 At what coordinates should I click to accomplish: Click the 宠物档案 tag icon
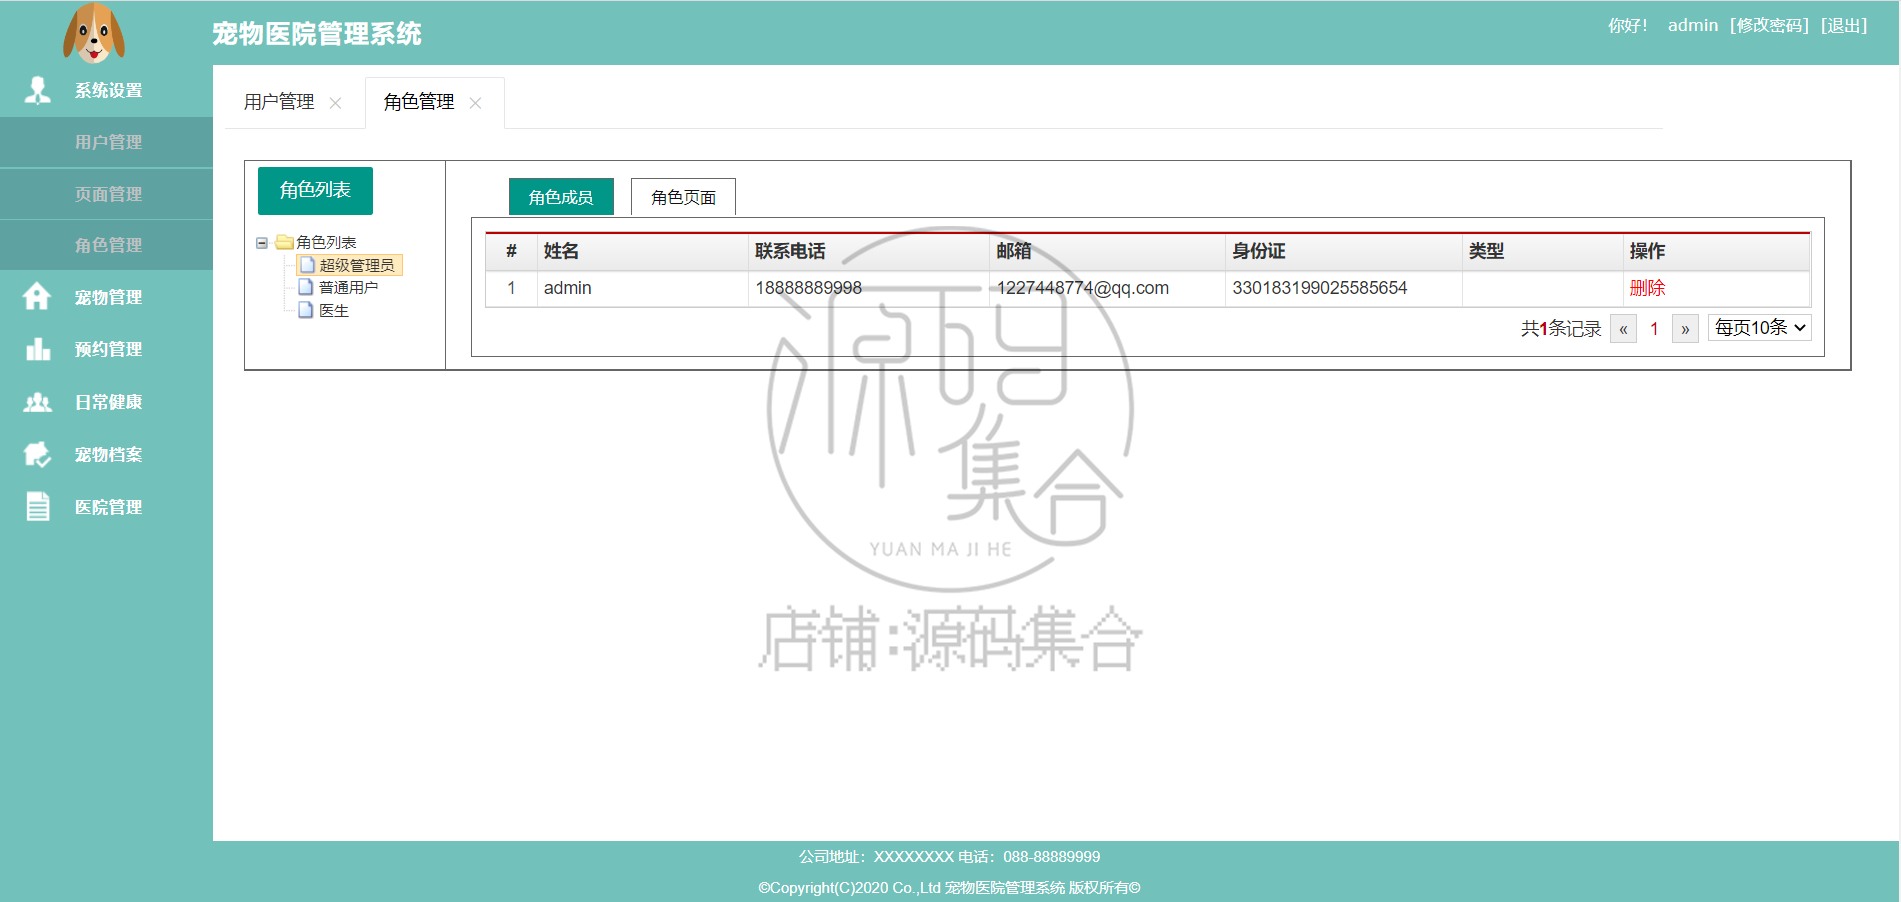(37, 454)
